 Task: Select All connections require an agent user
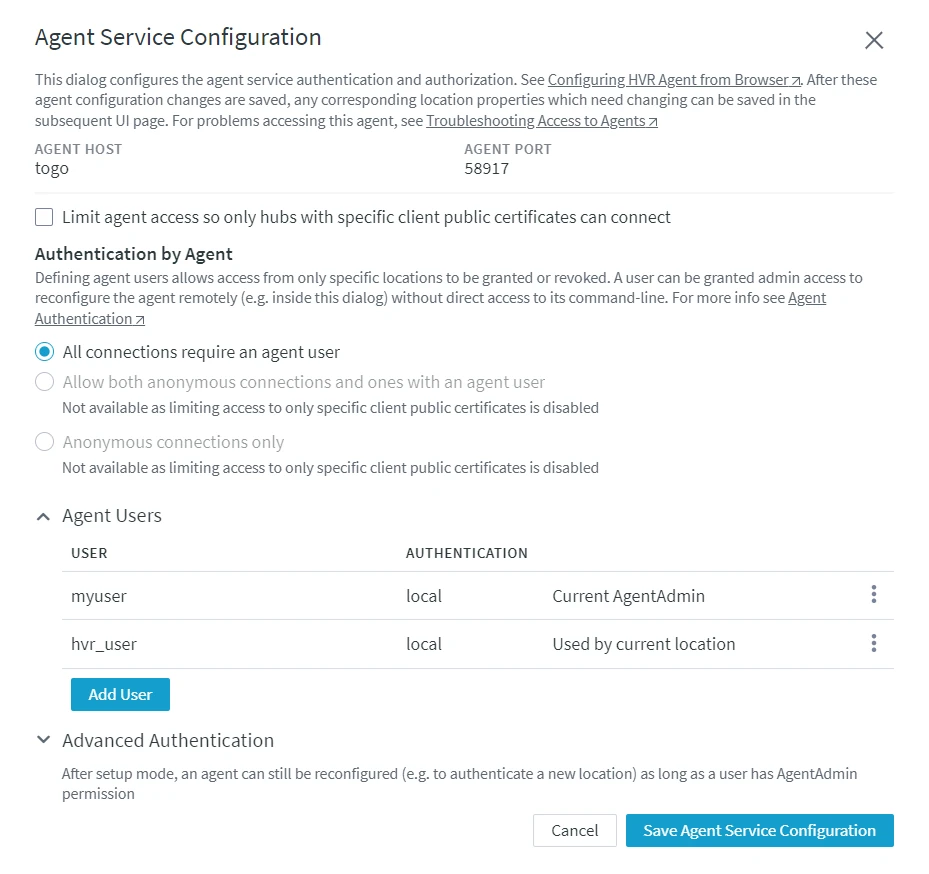point(43,351)
